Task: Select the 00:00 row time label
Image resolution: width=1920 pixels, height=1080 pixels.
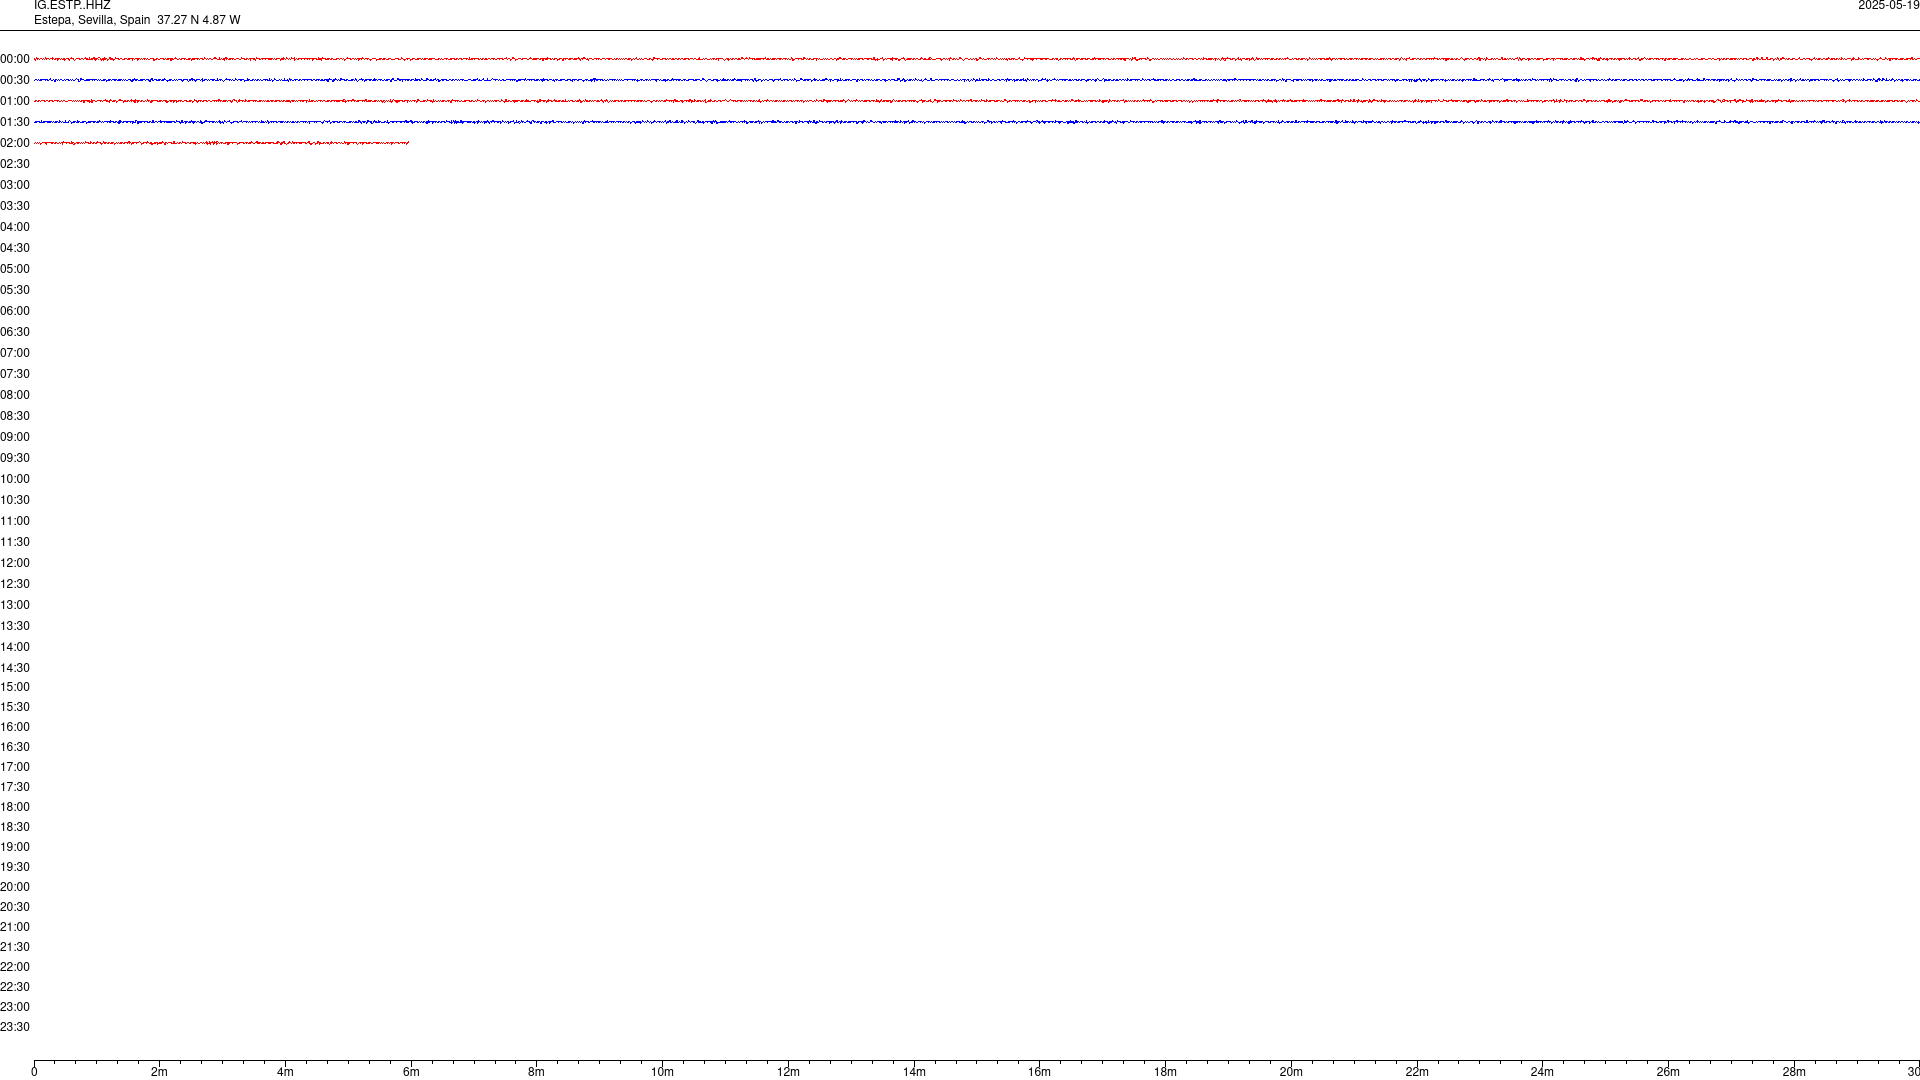Action: [x=15, y=59]
